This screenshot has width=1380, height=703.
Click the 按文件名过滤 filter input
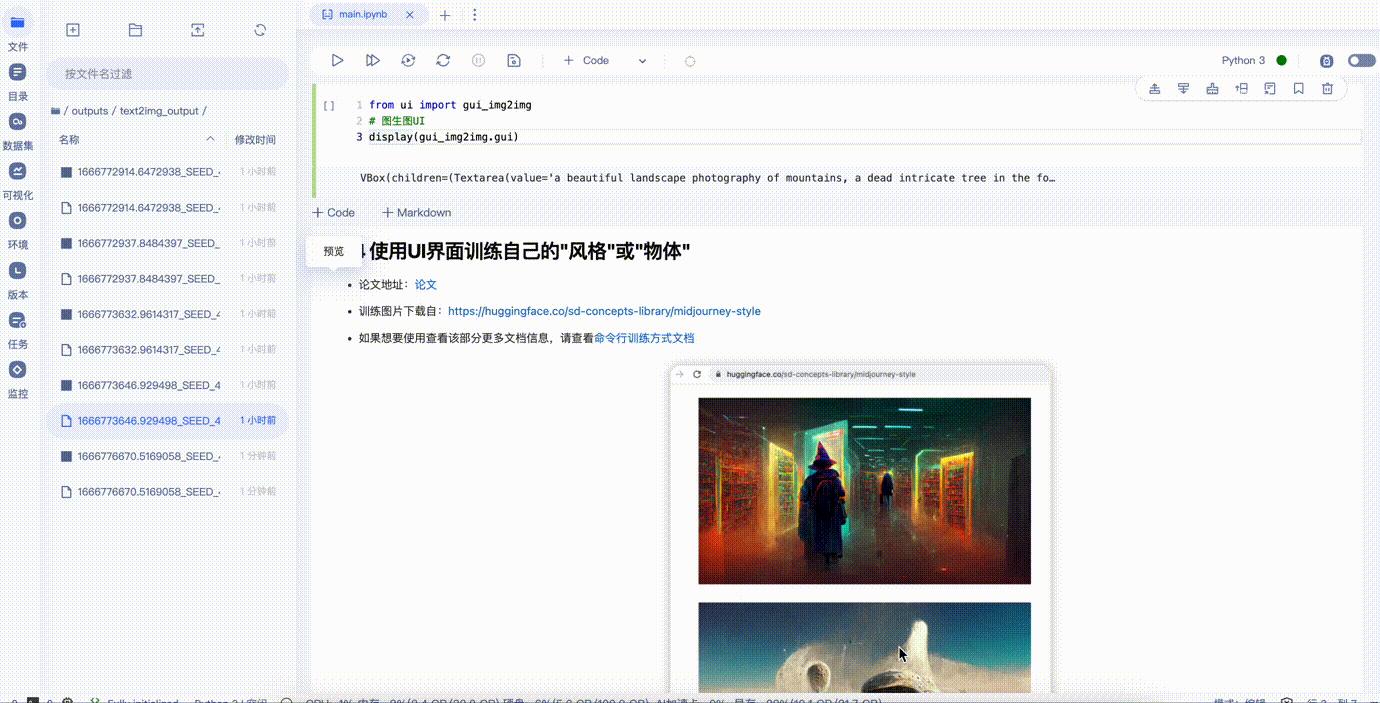click(168, 73)
